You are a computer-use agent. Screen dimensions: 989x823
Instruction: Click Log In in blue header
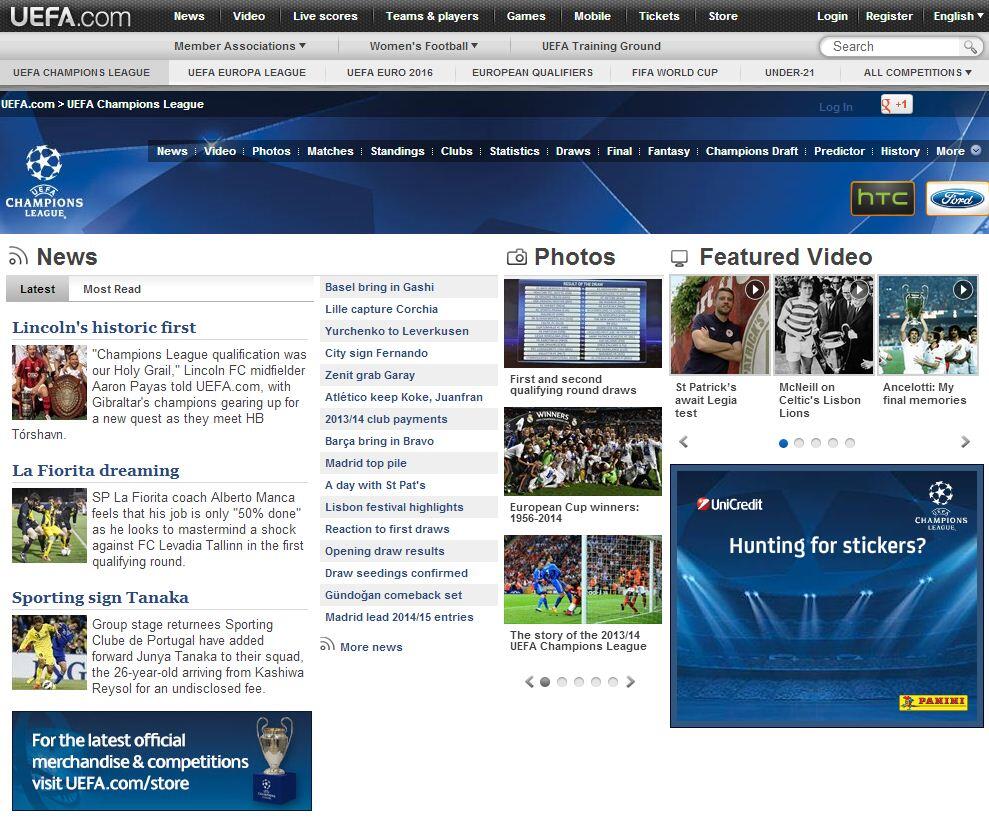coord(835,107)
